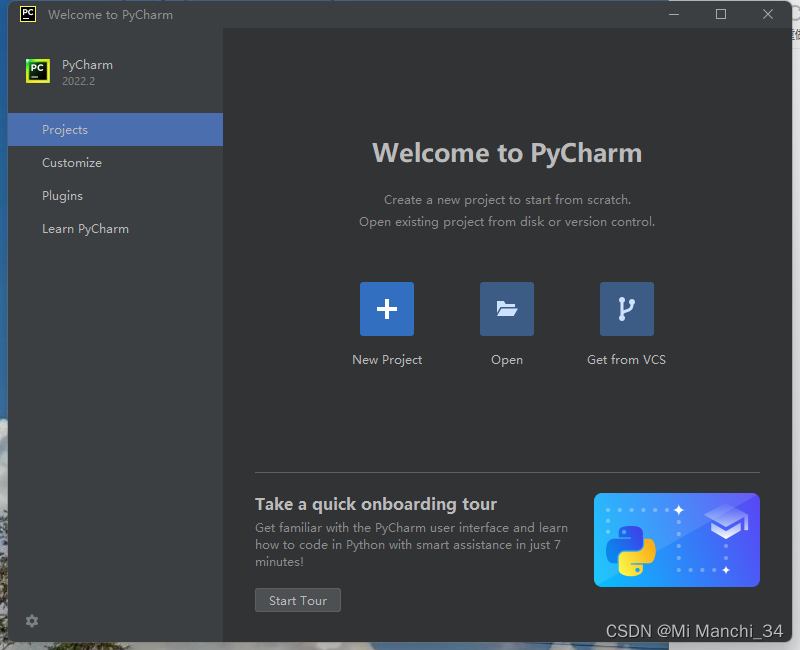The width and height of the screenshot is (800, 650).
Task: Click the Python onboarding tour banner image
Action: (x=677, y=540)
